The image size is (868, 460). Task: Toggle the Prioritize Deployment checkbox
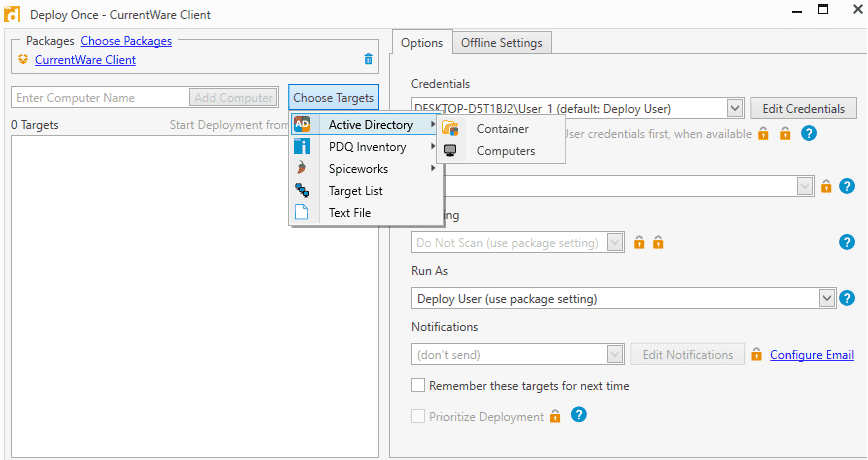418,416
